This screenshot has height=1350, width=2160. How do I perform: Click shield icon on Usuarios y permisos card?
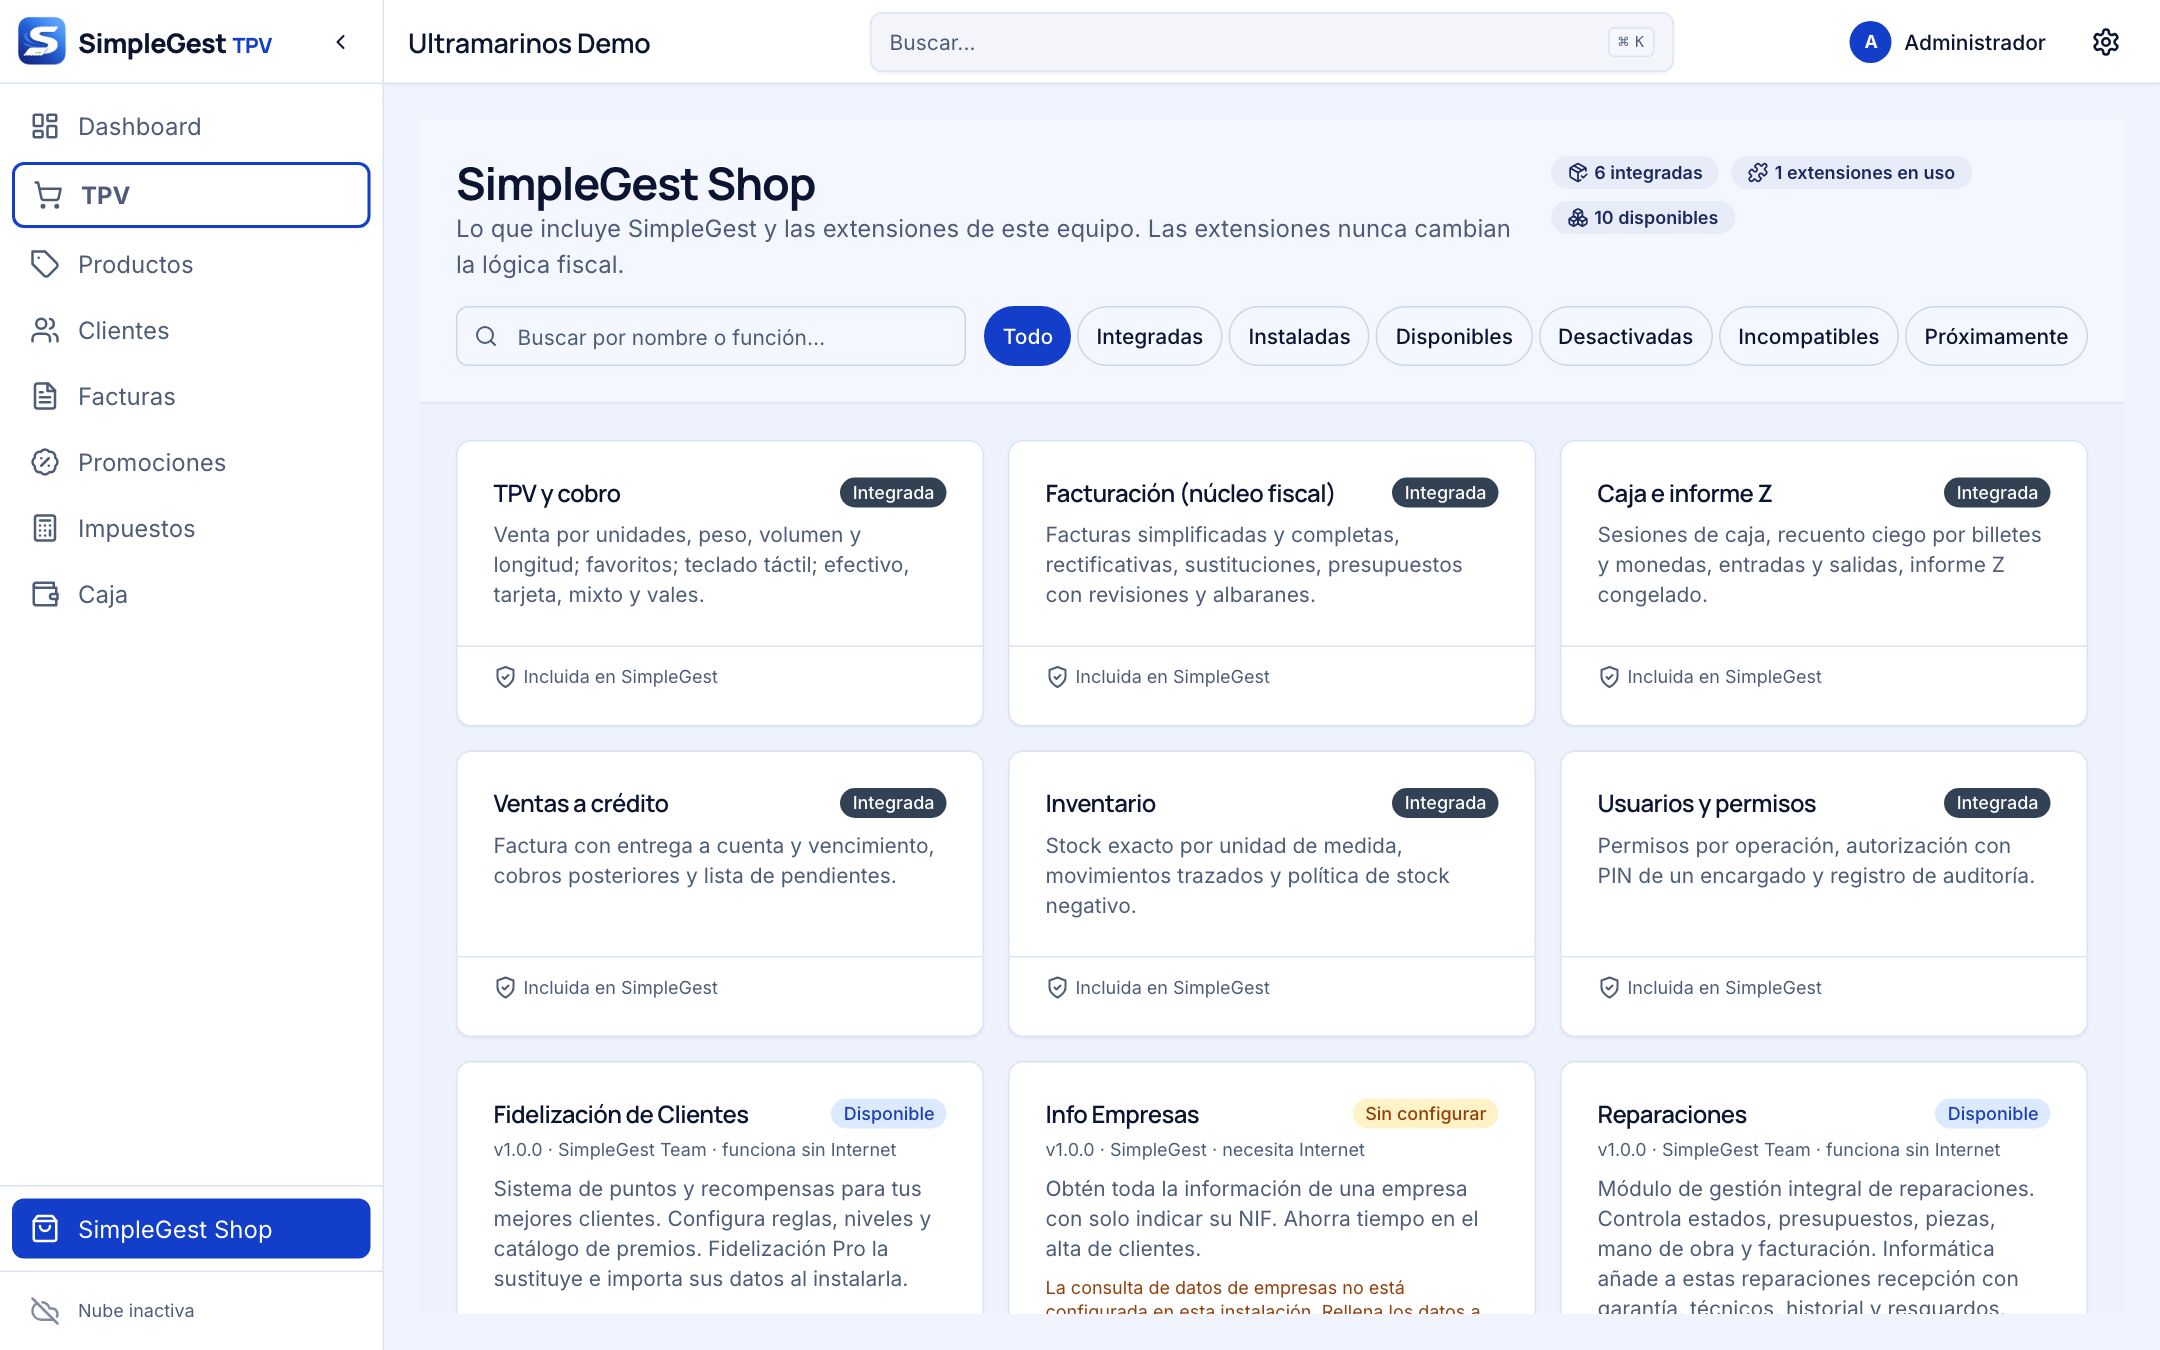coord(1609,988)
